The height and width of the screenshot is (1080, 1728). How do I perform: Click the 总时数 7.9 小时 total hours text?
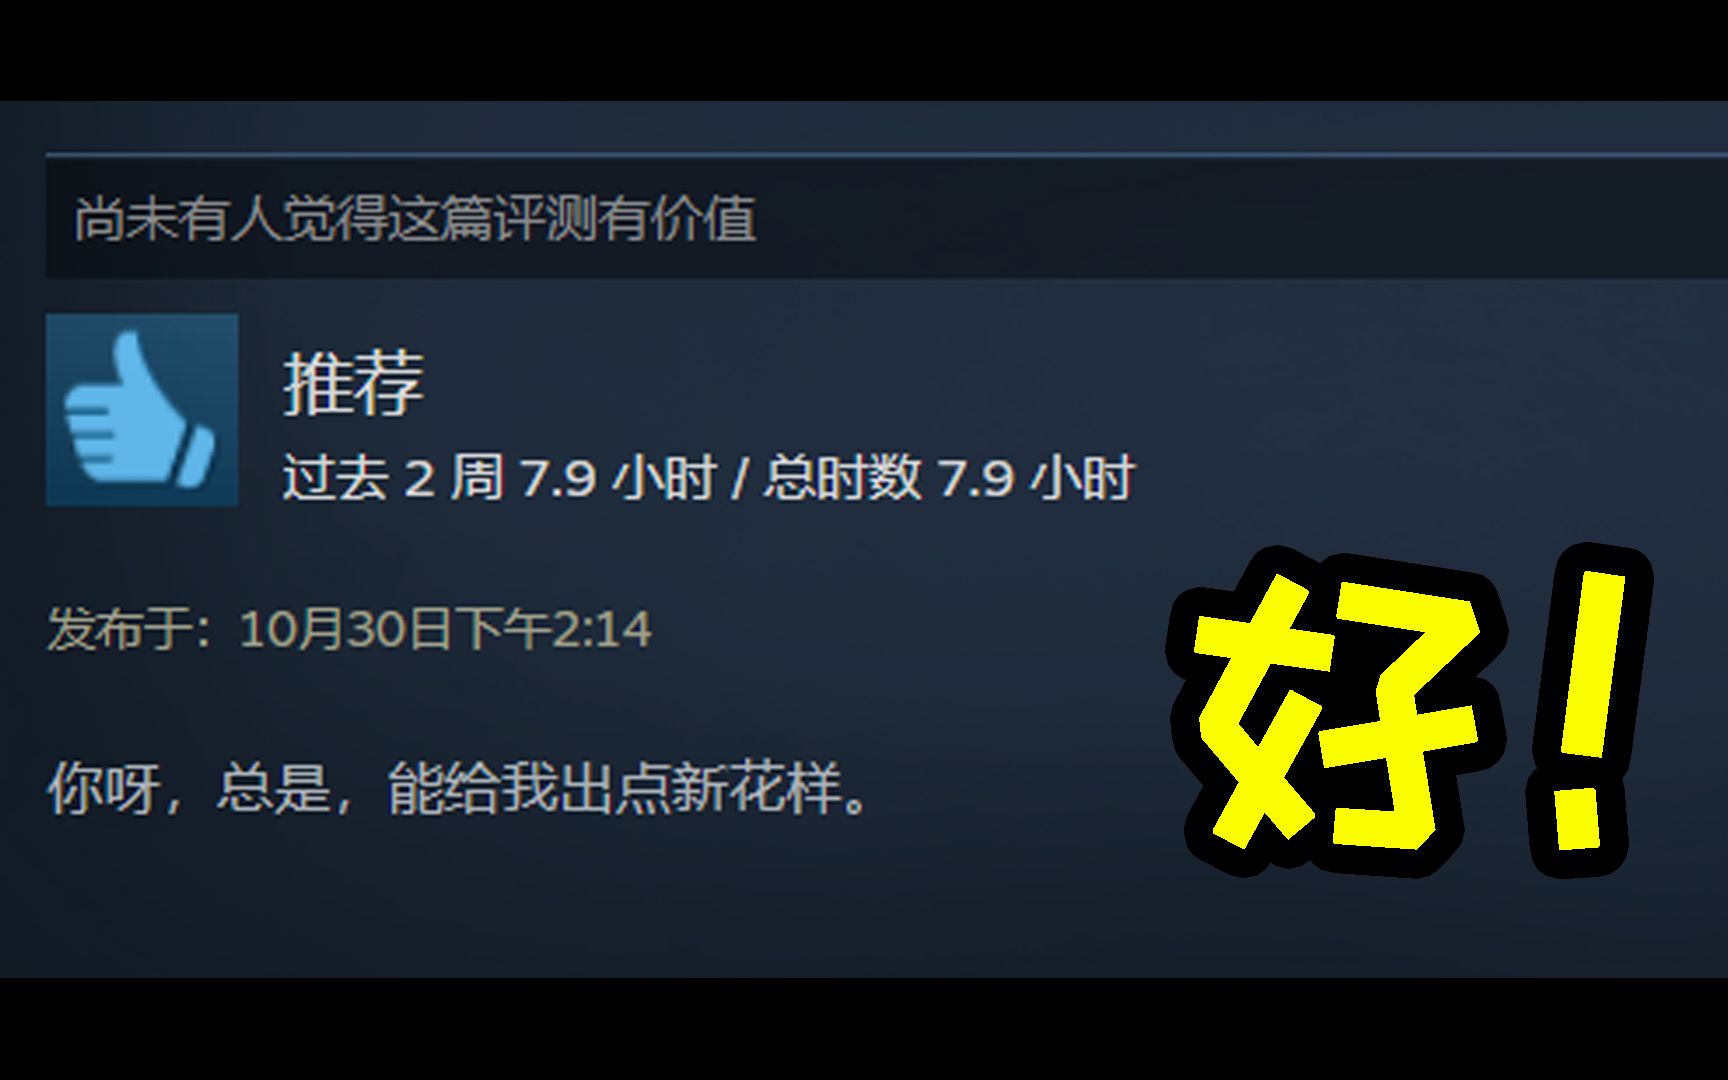tap(949, 477)
